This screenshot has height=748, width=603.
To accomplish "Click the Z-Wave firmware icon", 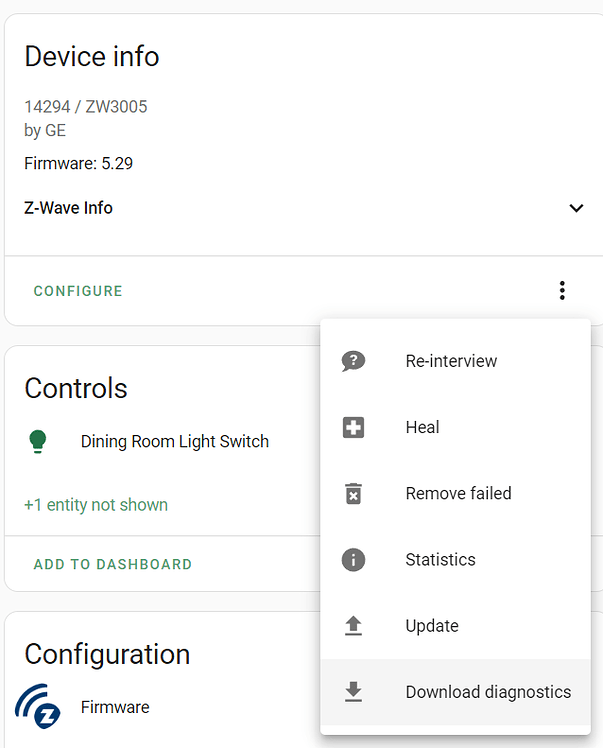I will (x=38, y=707).
